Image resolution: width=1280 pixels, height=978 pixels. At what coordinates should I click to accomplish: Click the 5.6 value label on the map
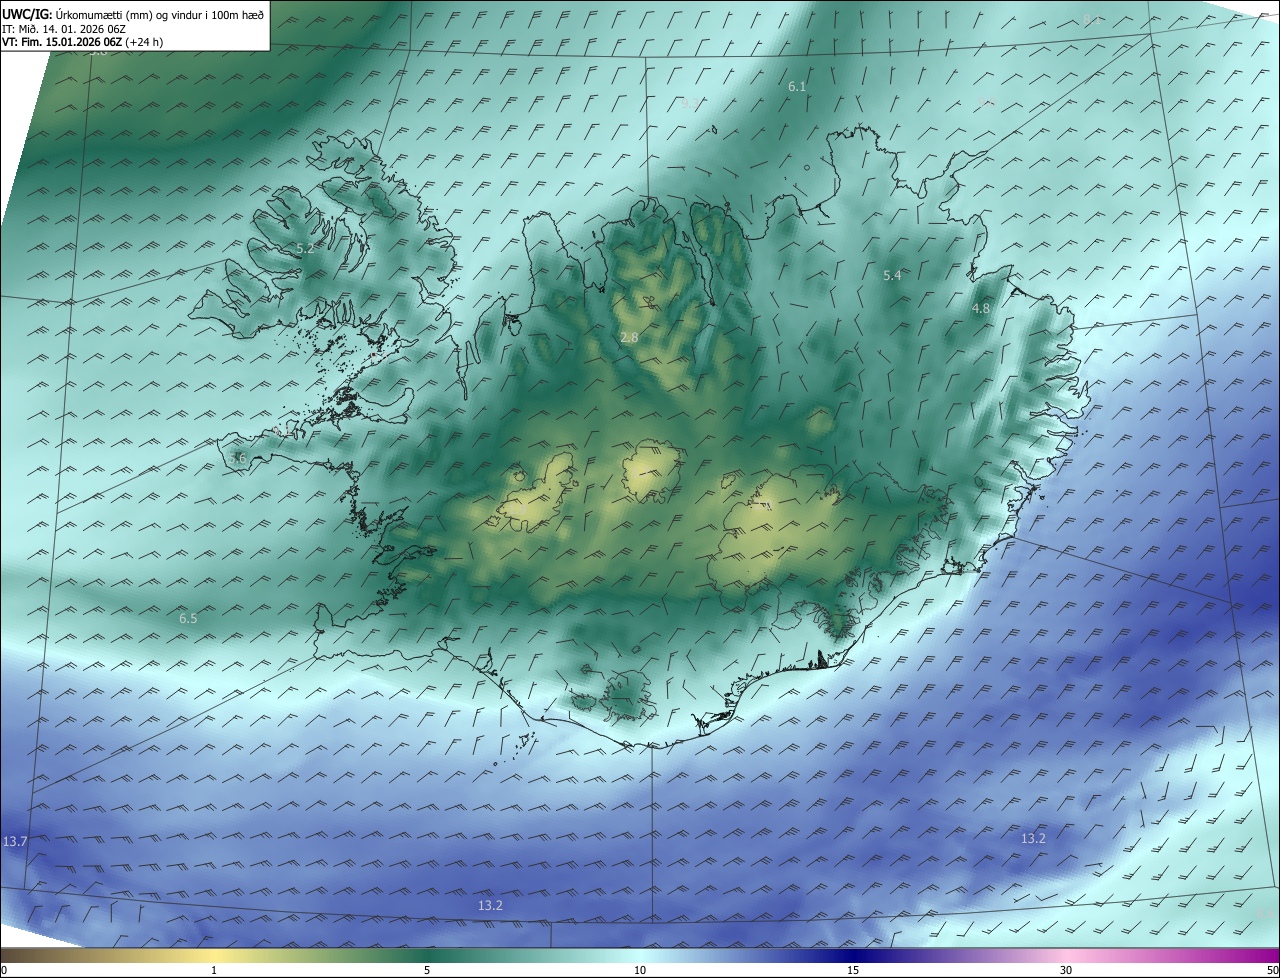(x=237, y=458)
